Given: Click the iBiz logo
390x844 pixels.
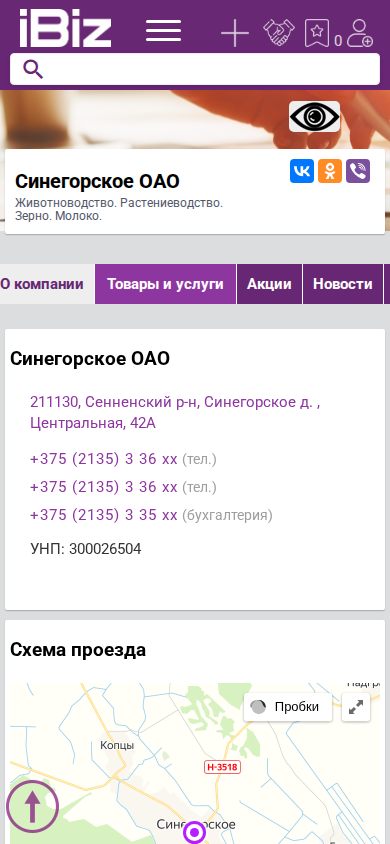Looking at the screenshot, I should 65,28.
